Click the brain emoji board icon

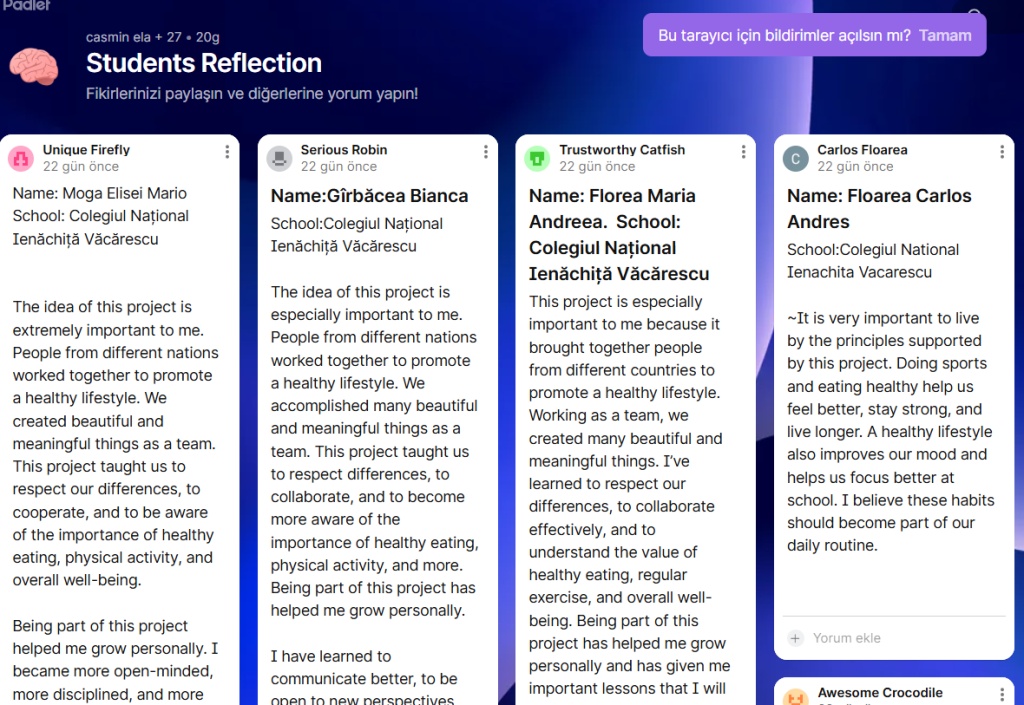[x=34, y=66]
